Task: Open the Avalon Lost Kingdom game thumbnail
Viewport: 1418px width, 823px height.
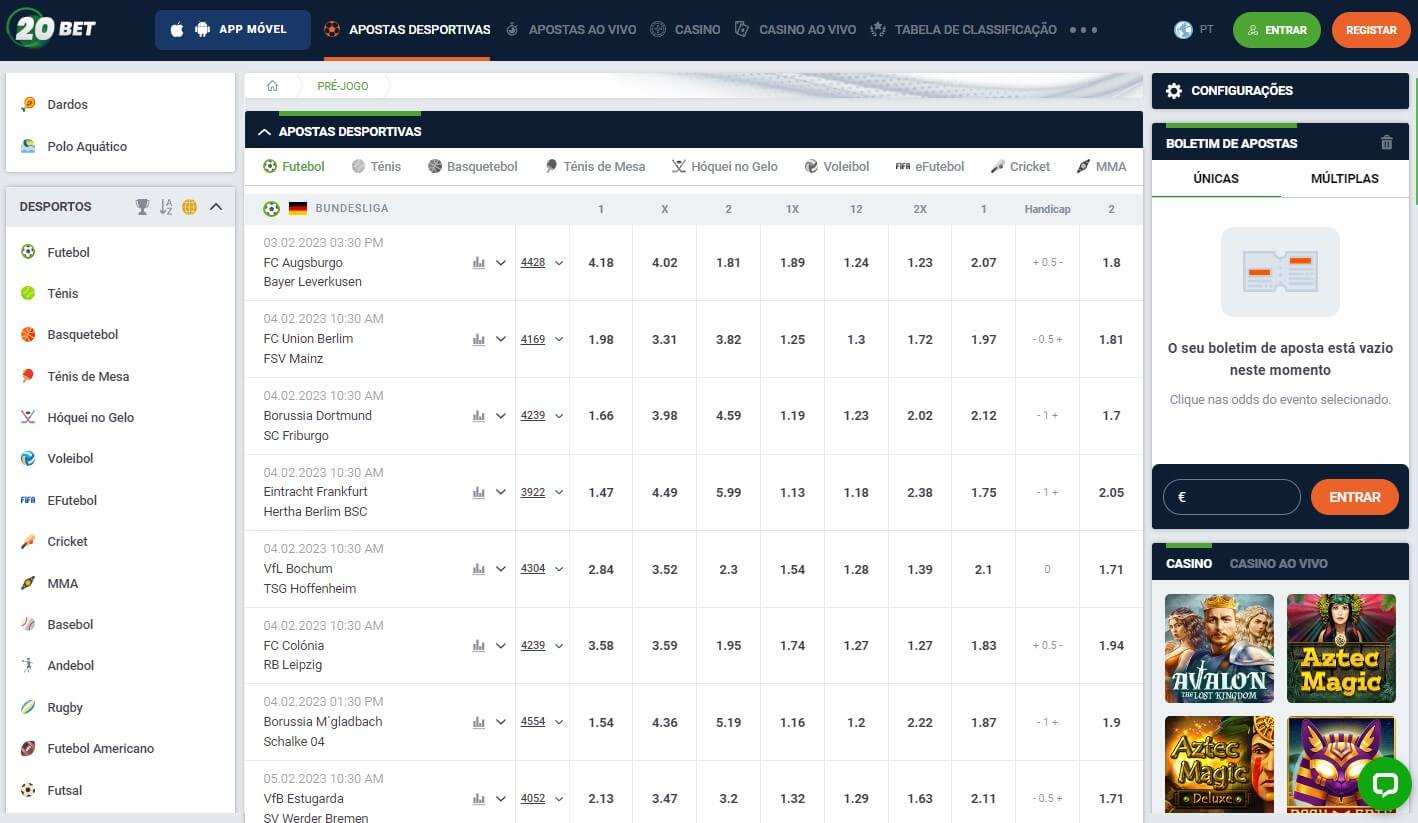Action: 1220,648
